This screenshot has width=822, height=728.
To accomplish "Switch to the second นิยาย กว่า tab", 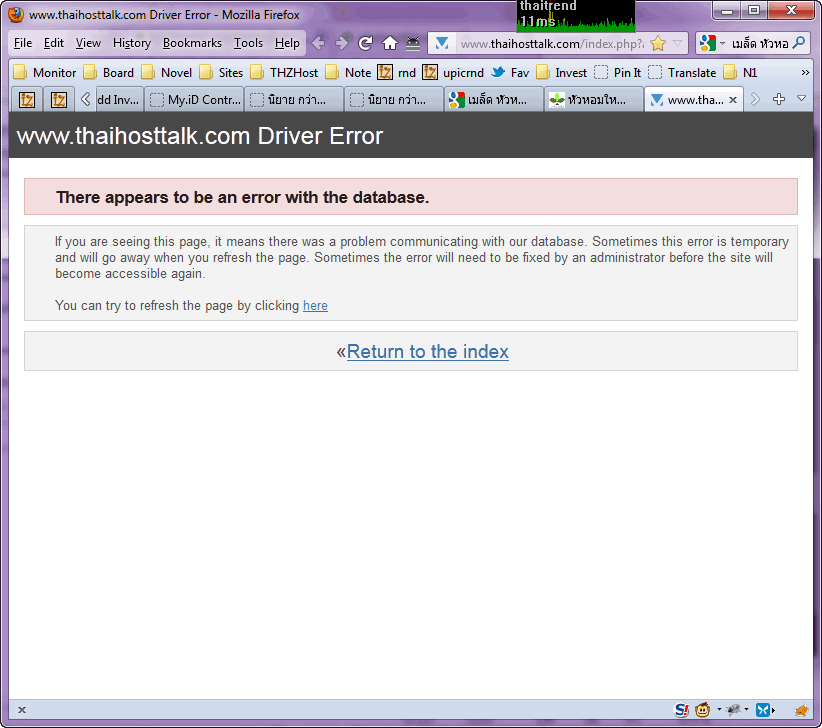I will click(394, 100).
